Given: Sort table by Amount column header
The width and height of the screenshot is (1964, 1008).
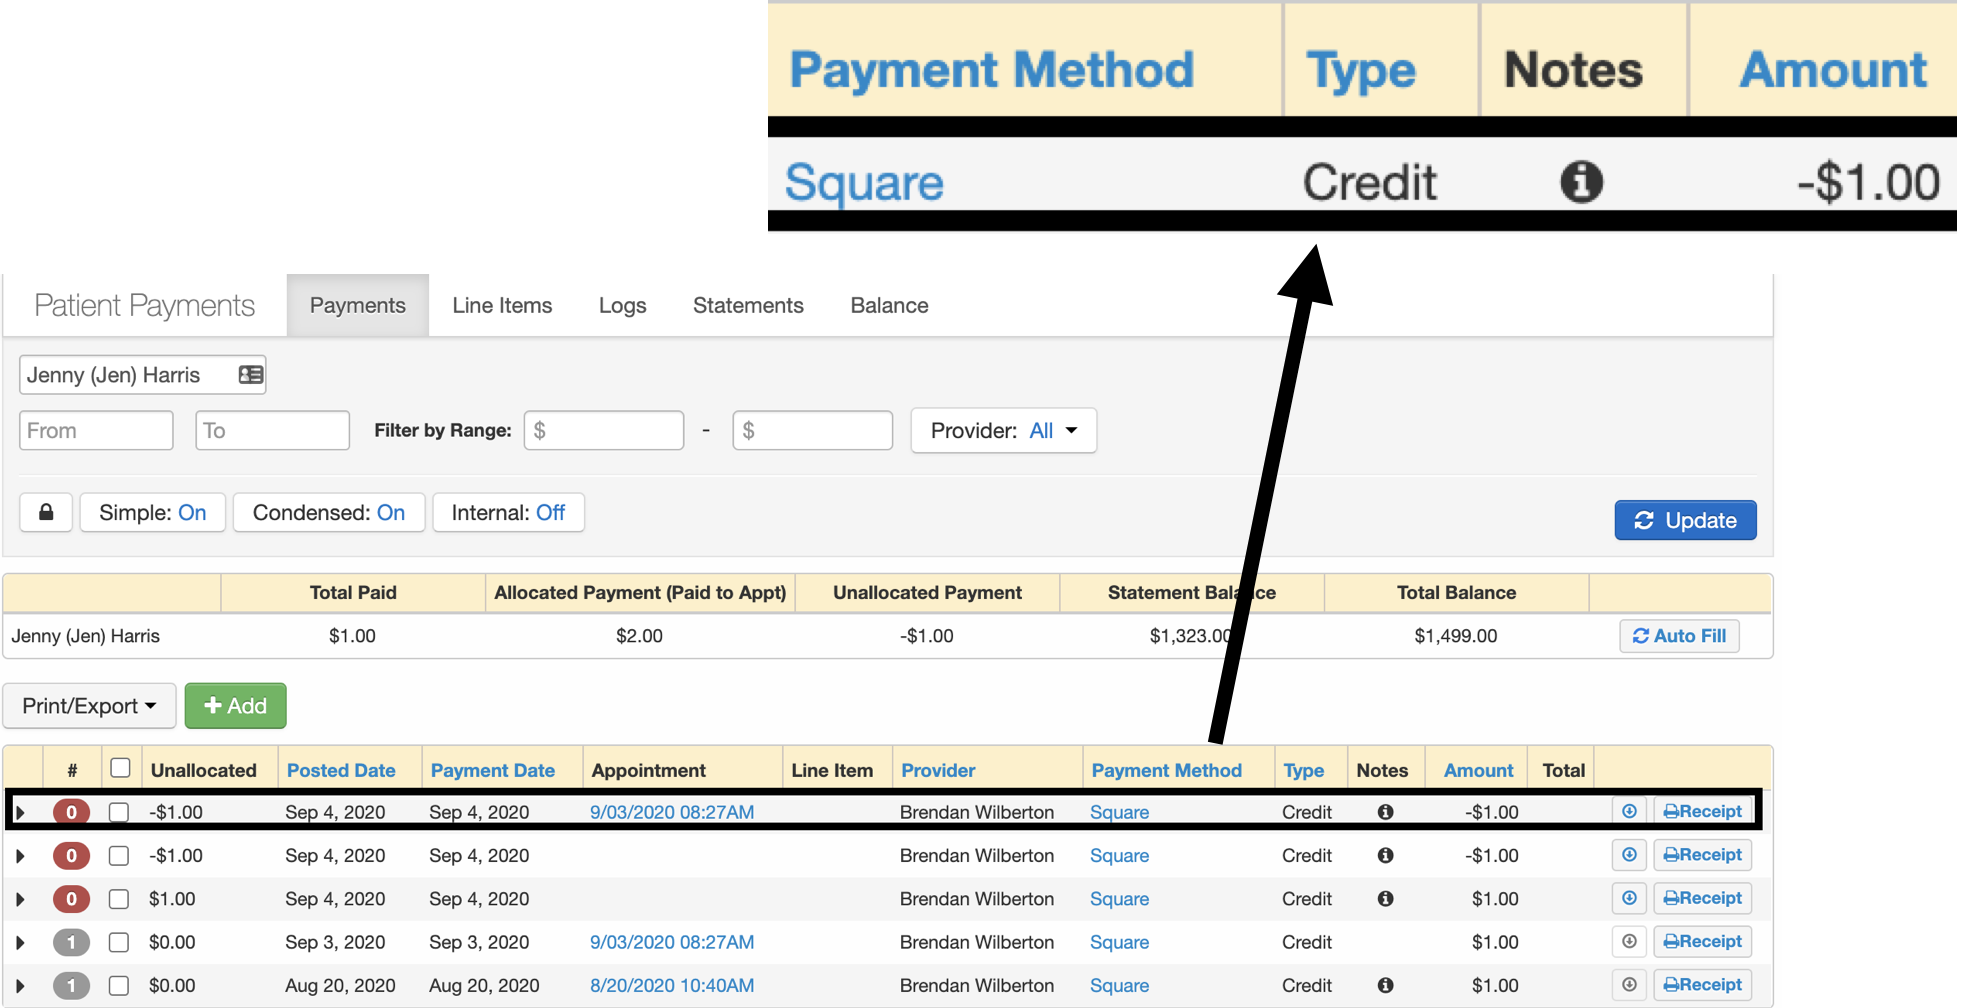Looking at the screenshot, I should point(1478,770).
